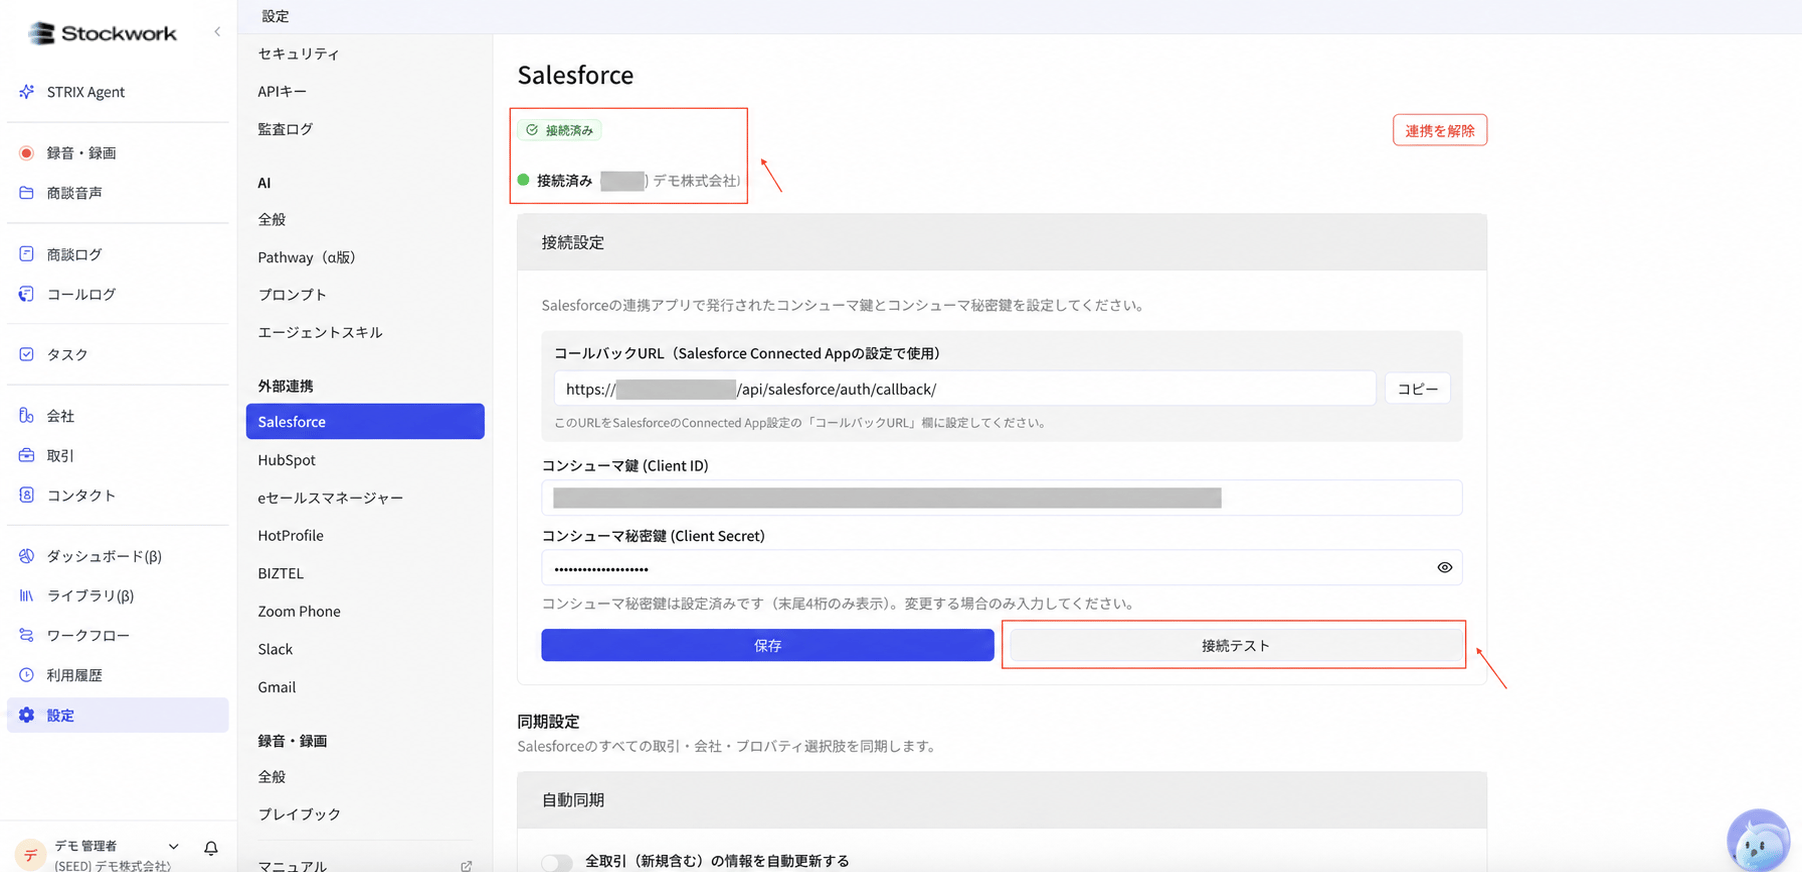The image size is (1802, 872).
Task: Click the コンシューマ鍵 Client ID field
Action: [x=1002, y=498]
